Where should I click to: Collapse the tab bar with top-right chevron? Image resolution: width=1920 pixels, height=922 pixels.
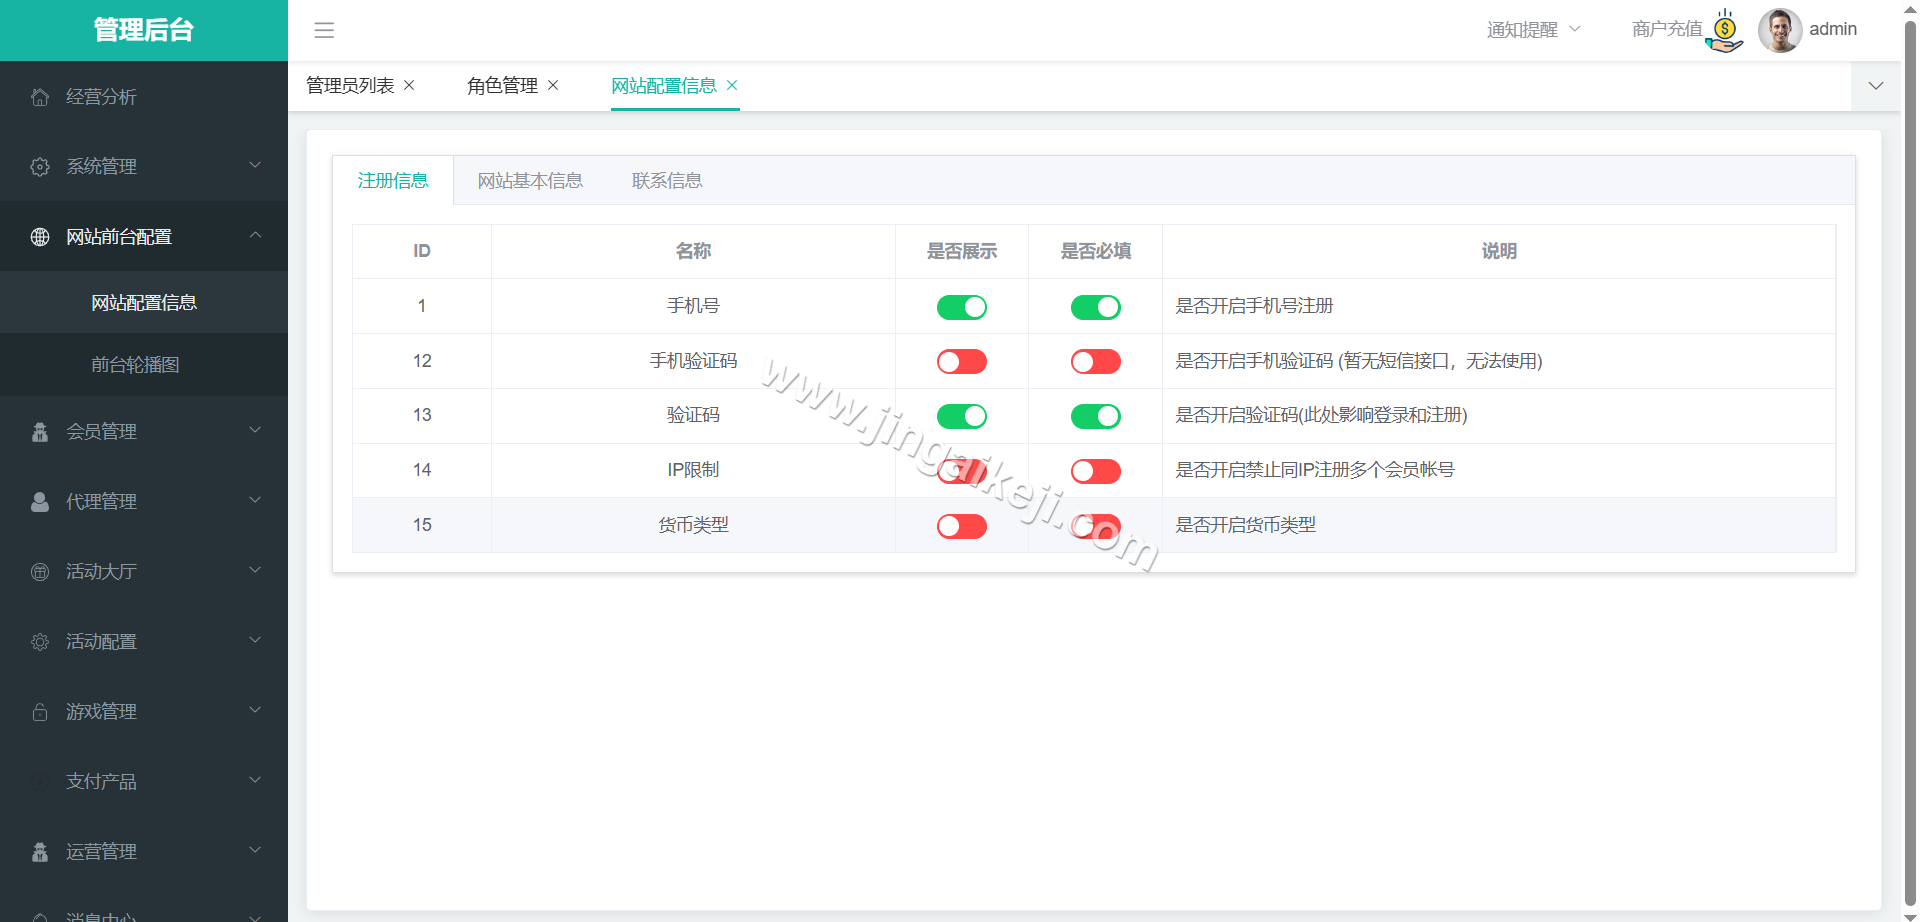tap(1875, 86)
